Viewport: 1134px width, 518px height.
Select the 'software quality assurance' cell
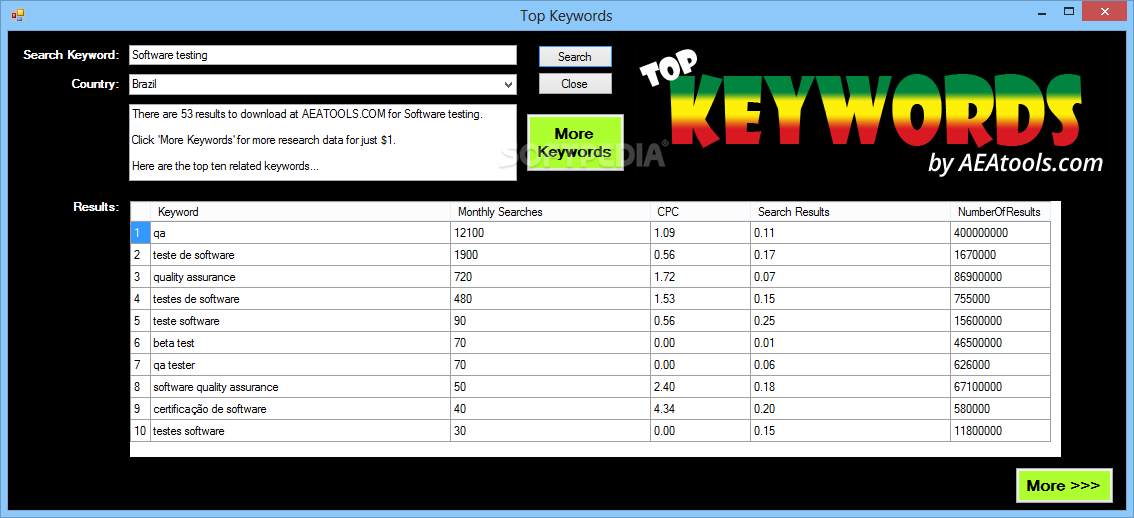tap(300, 387)
